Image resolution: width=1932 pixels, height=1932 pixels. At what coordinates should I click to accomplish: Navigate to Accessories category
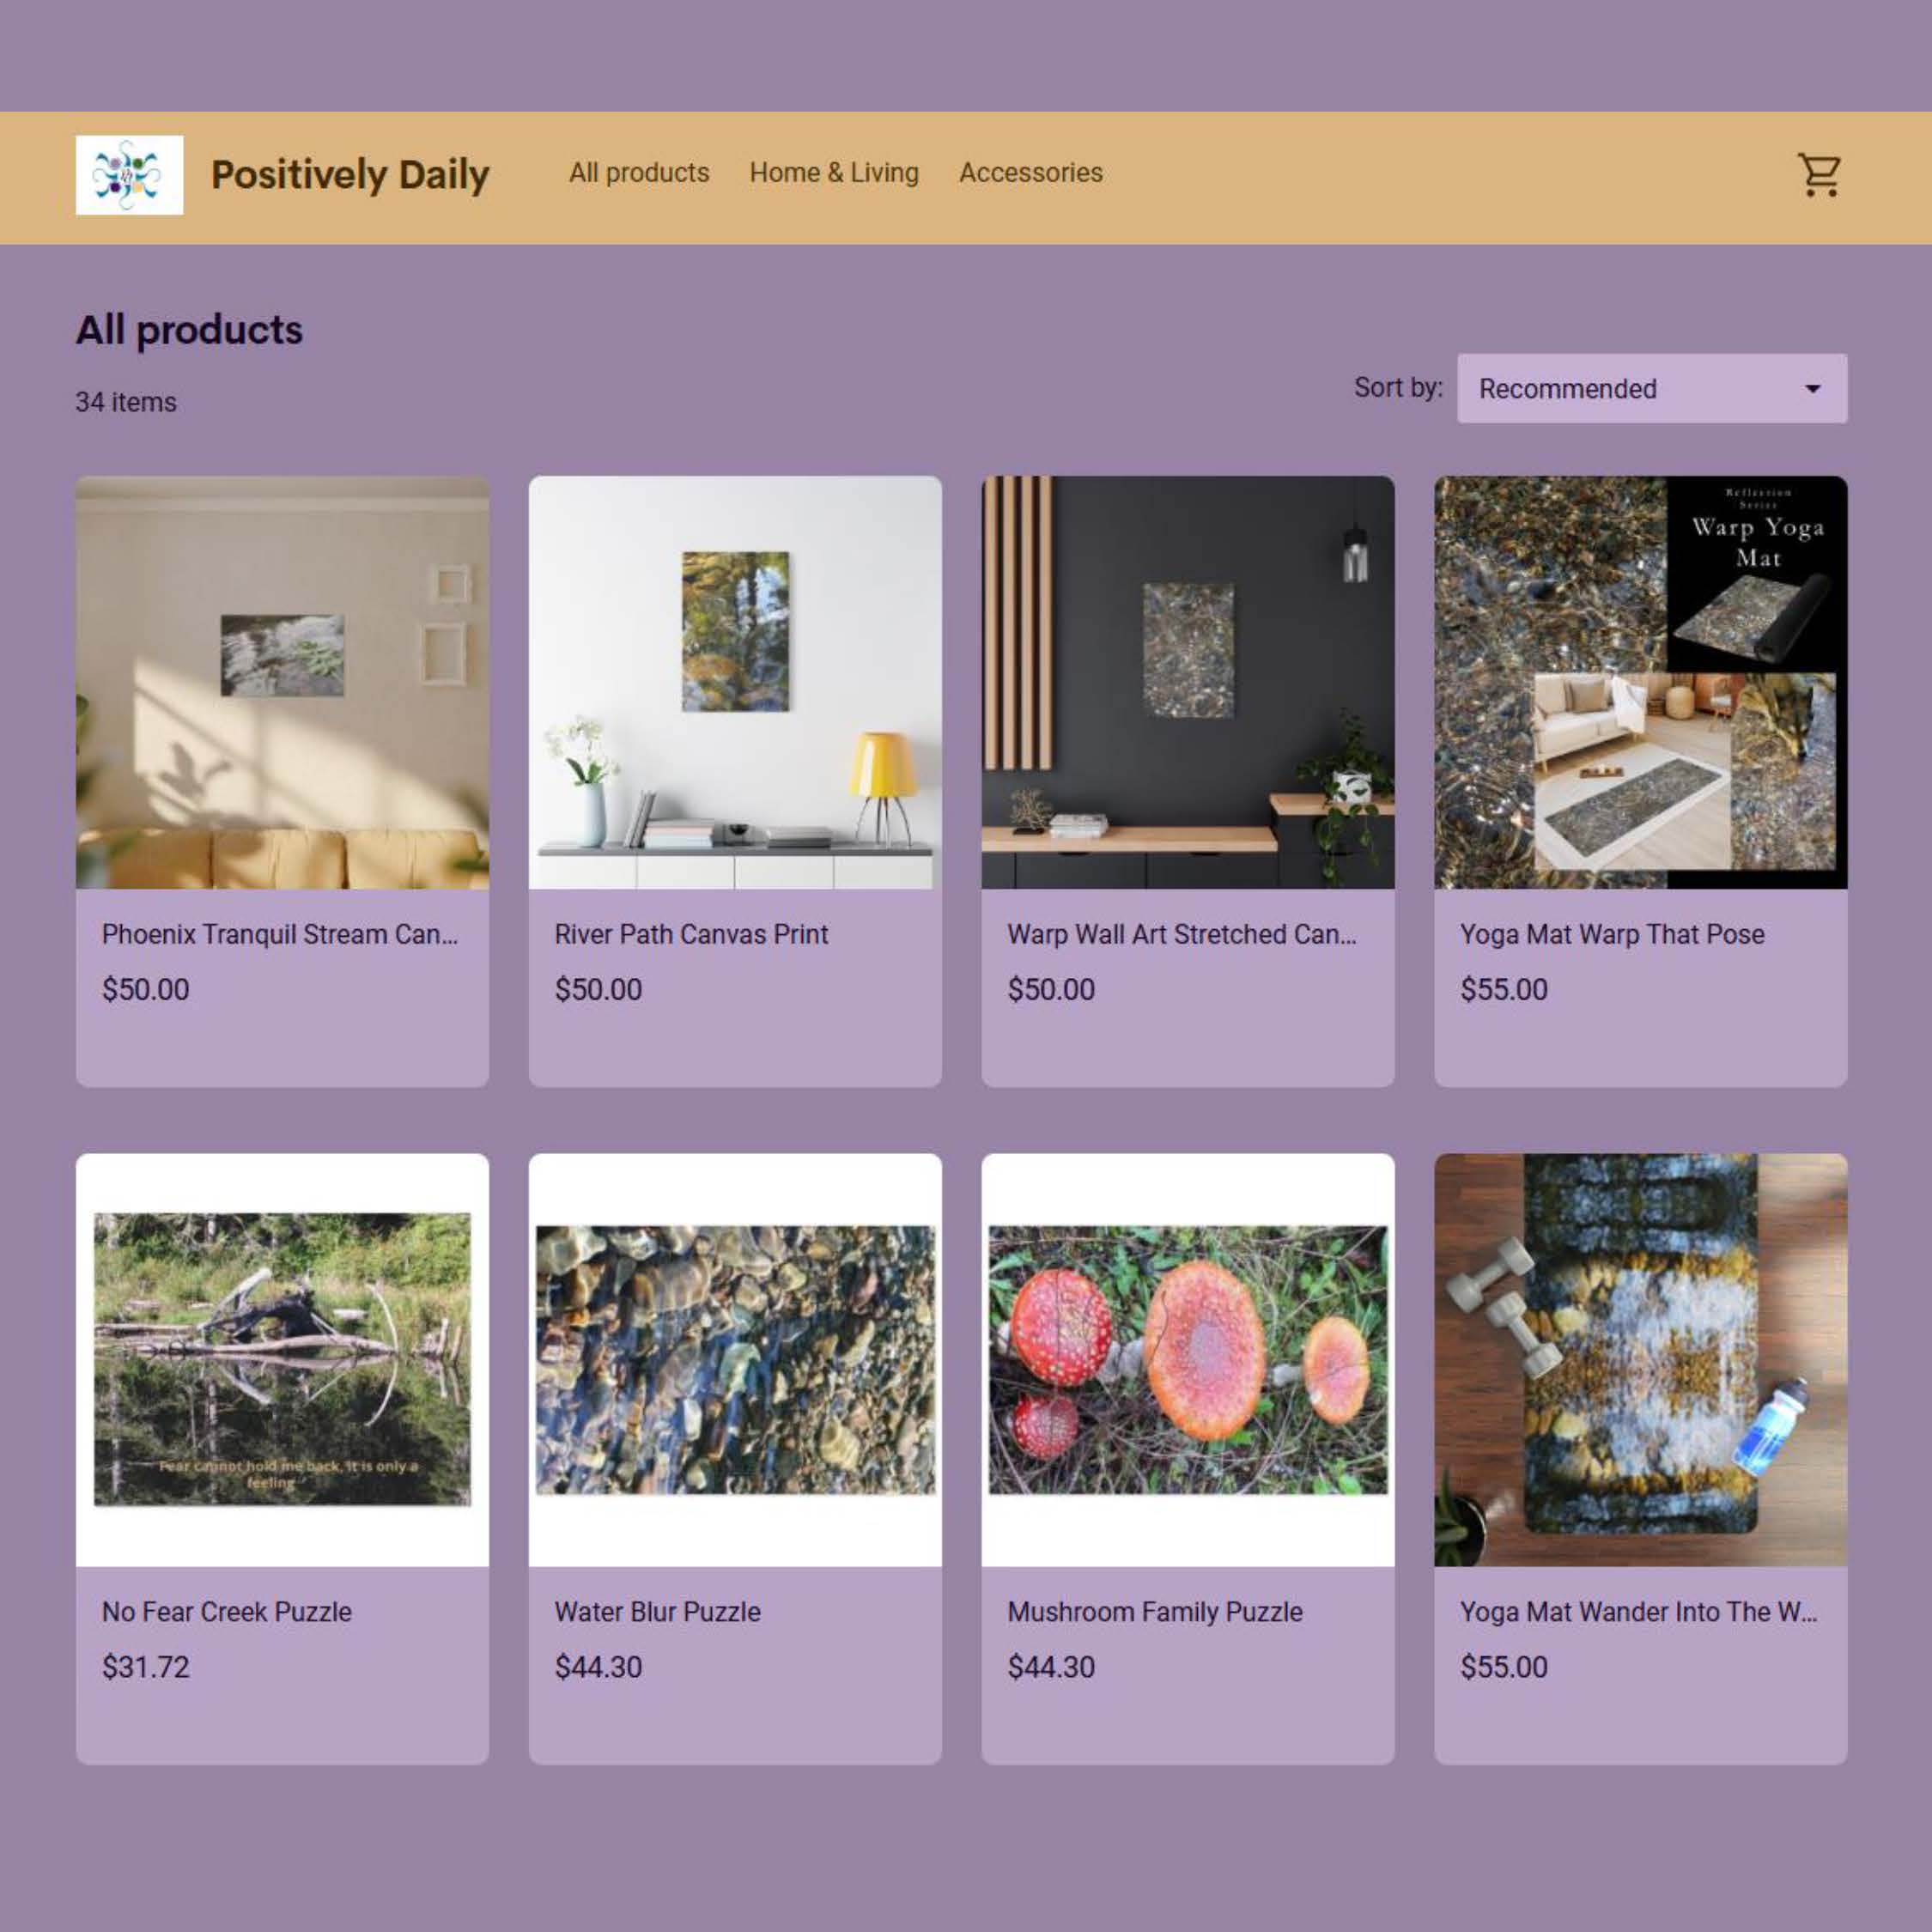point(1030,173)
